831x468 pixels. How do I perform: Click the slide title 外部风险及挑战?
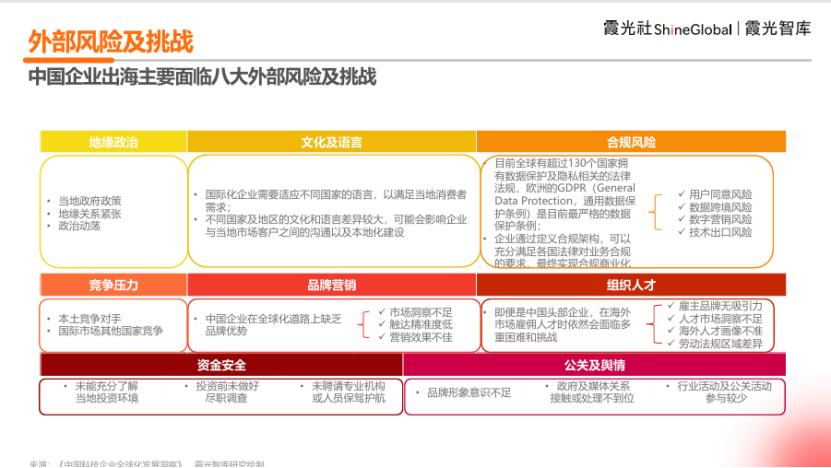coord(111,42)
